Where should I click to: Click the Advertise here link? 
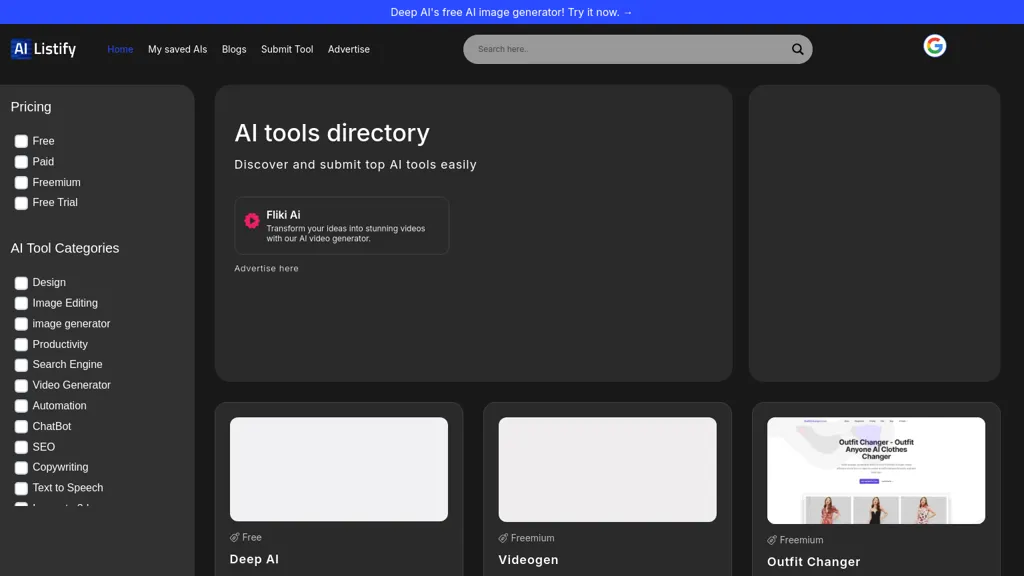266,269
